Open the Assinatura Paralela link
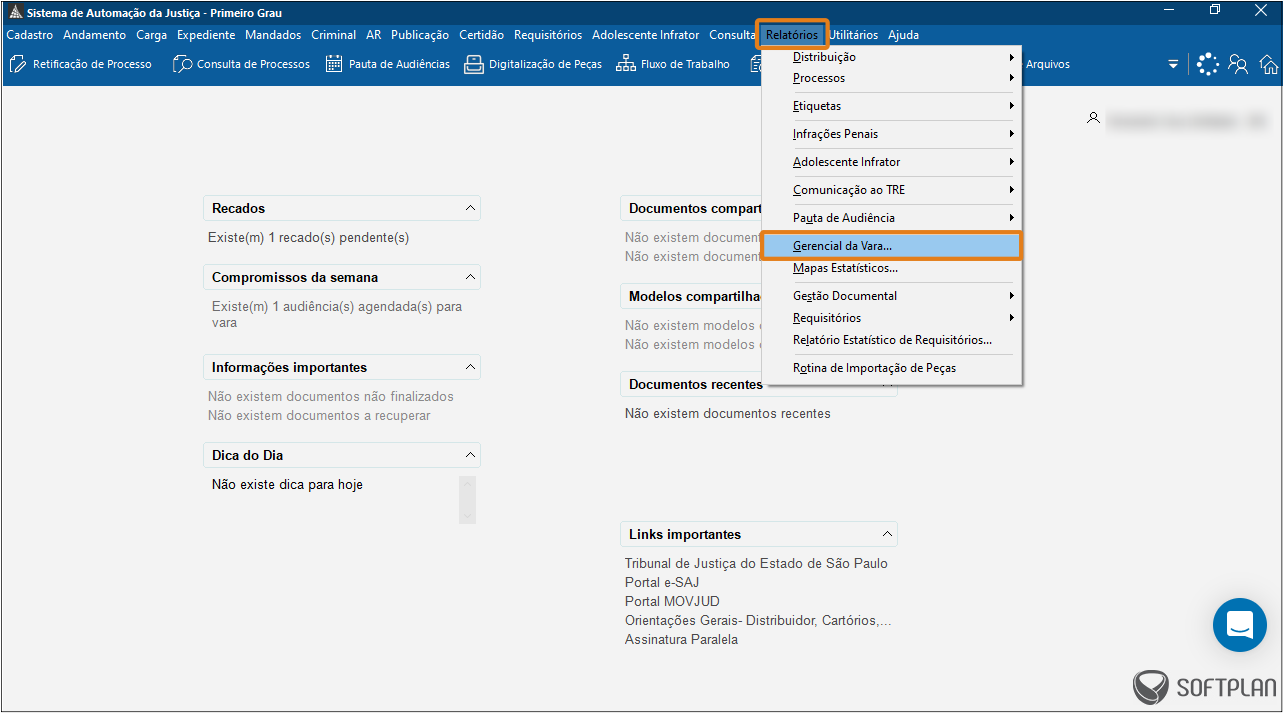Image resolution: width=1283 pixels, height=713 pixels. [681, 639]
